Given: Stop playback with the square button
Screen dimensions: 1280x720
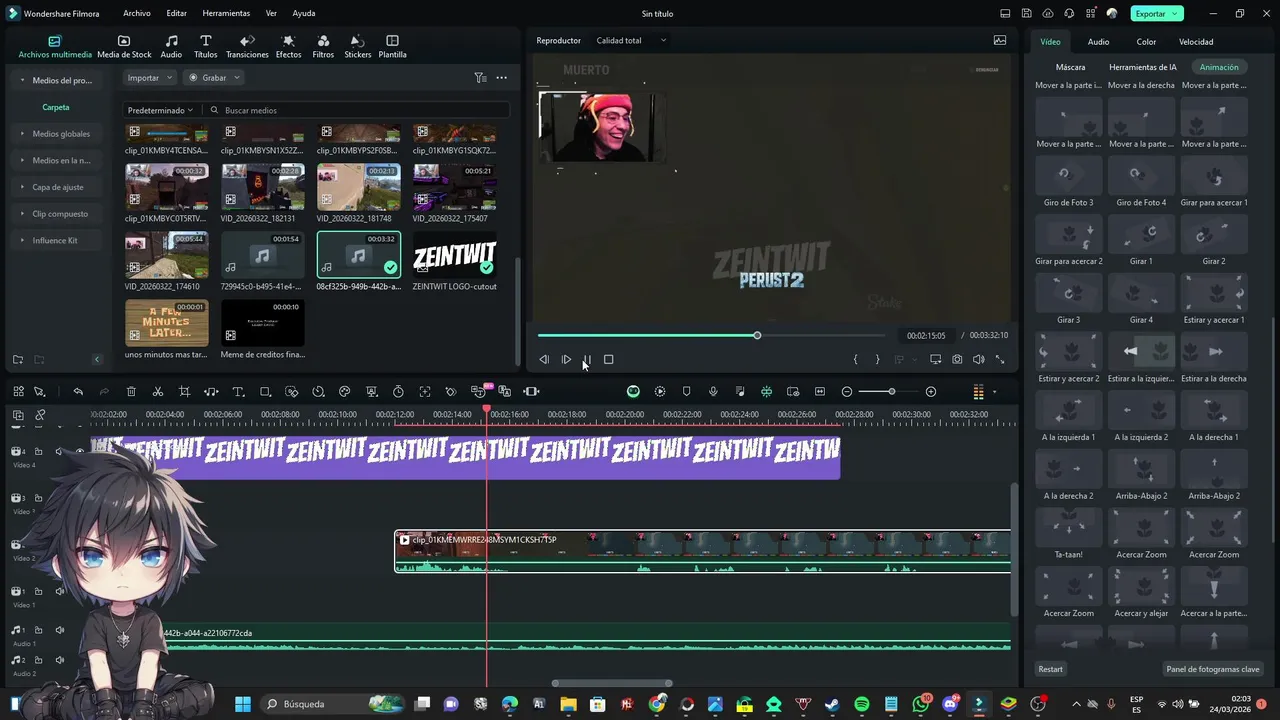Looking at the screenshot, I should point(608,359).
